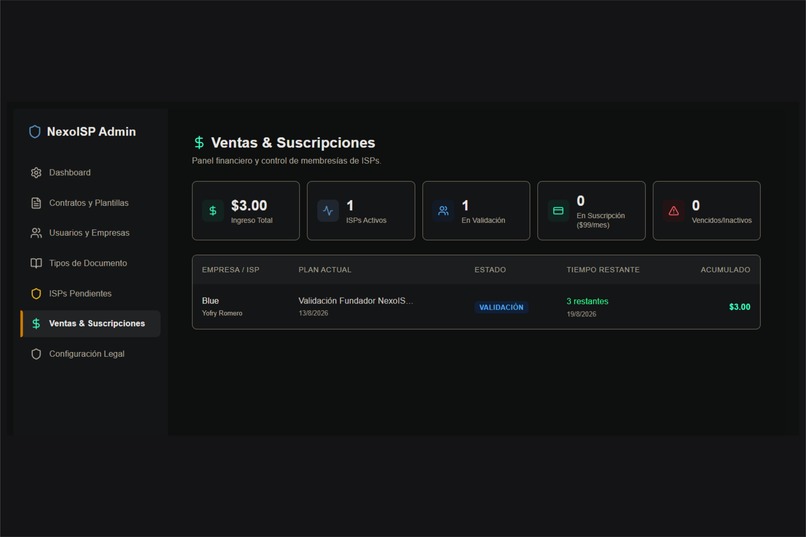This screenshot has height=537, width=806.
Task: Click the ACUMULADO column header
Action: point(725,270)
